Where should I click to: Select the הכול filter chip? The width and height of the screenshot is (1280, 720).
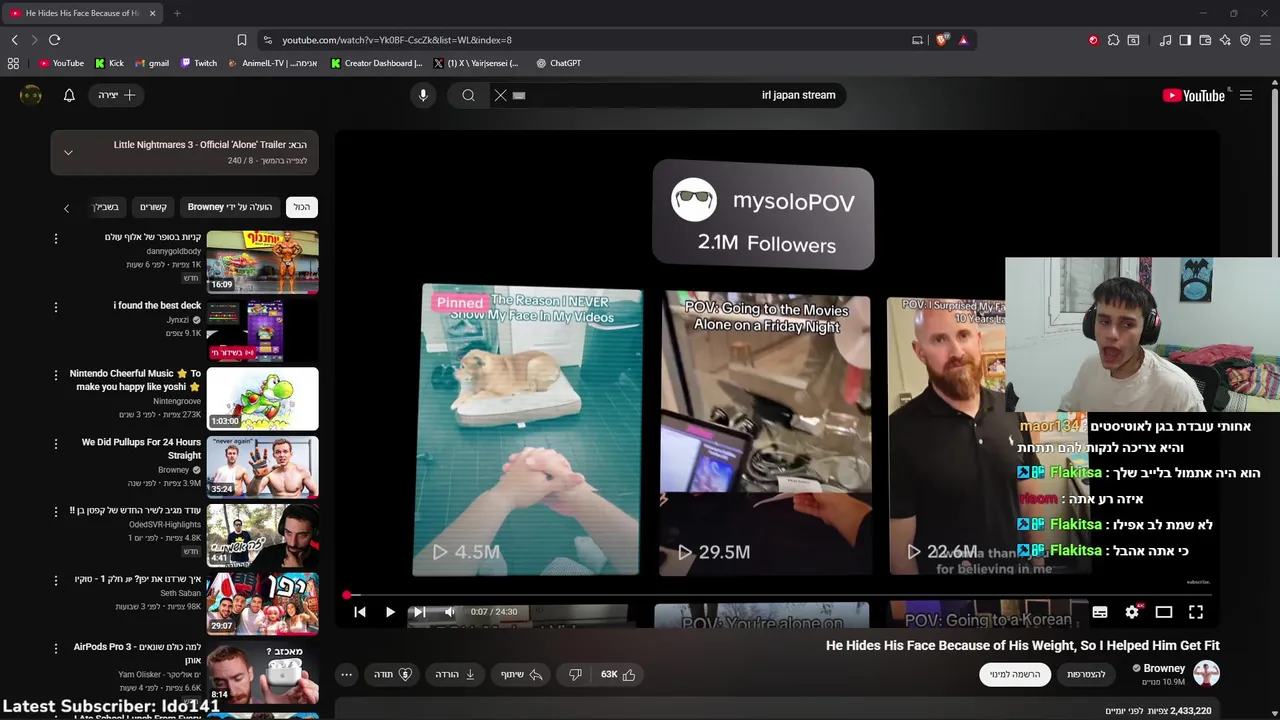coord(302,207)
